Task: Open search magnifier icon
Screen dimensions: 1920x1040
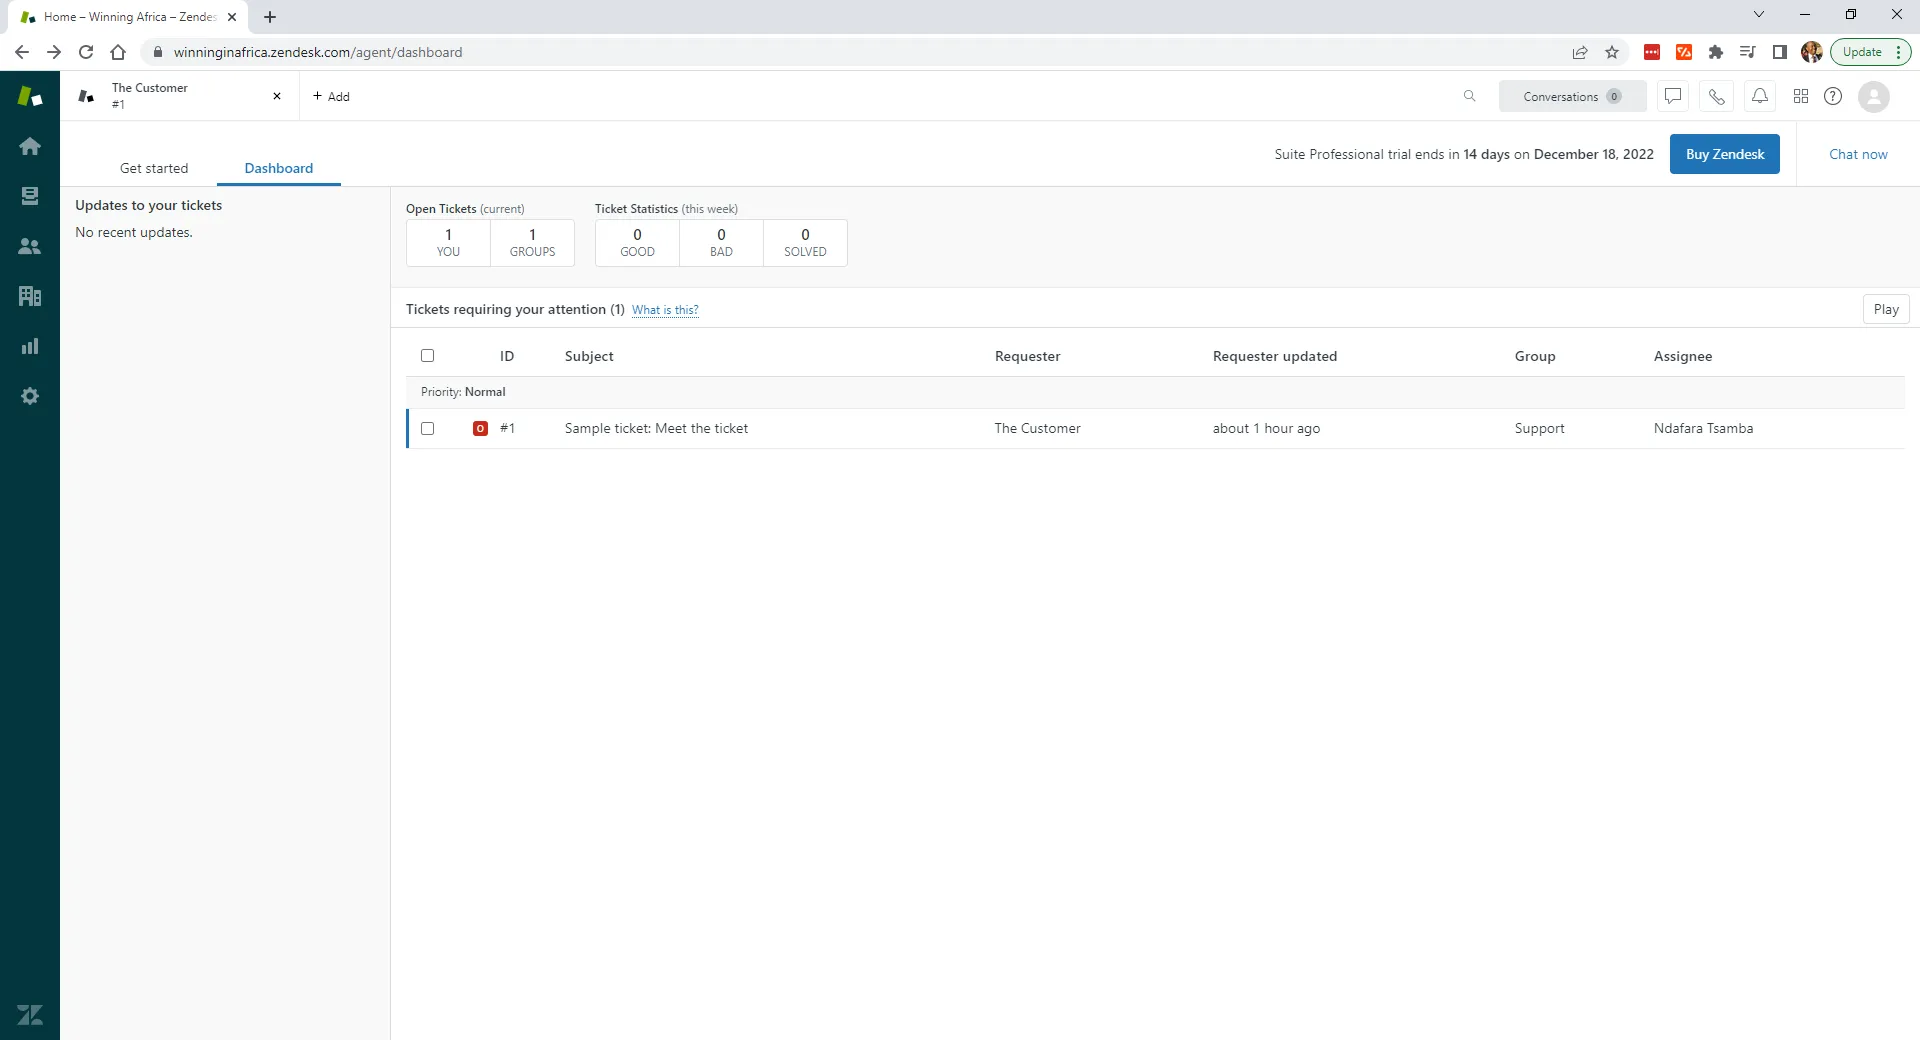Action: click(x=1469, y=96)
